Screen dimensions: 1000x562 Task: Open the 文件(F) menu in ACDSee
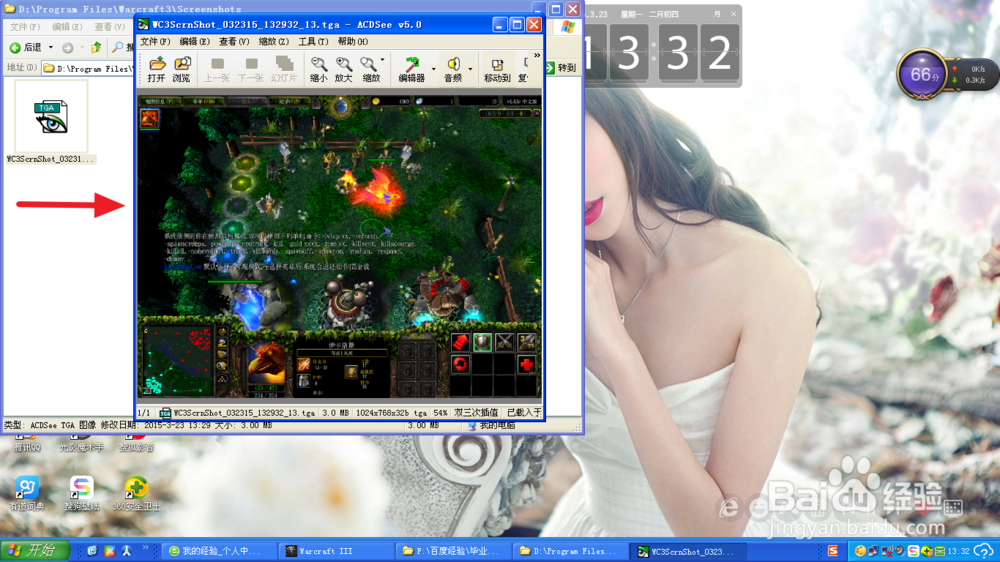(x=155, y=41)
